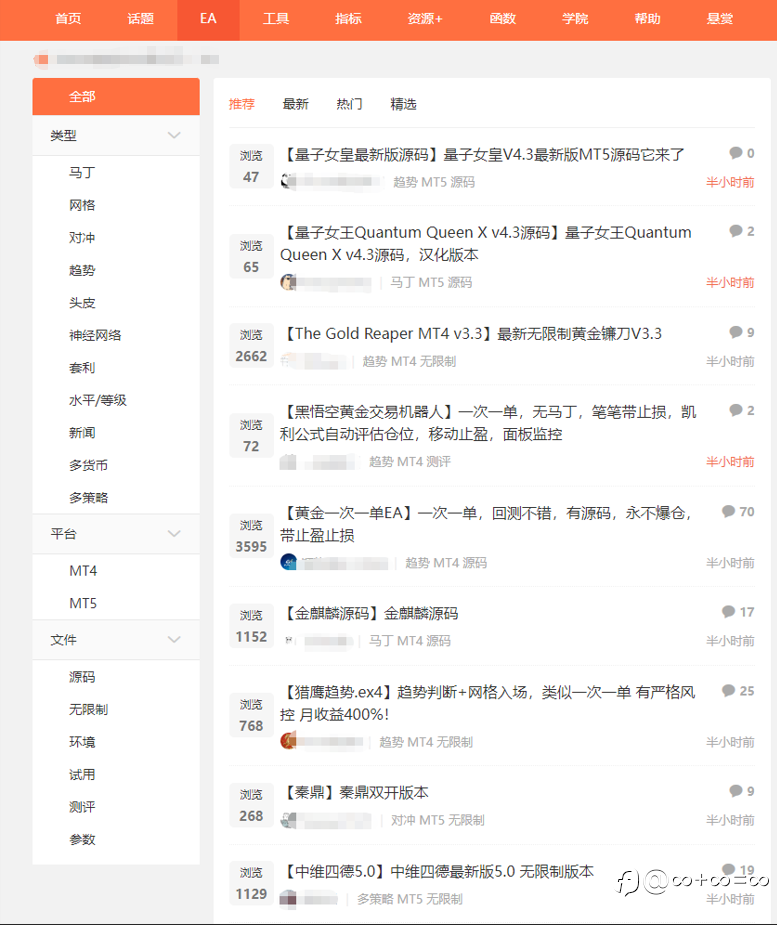Filter by 水平/等级 type
777x925 pixels.
pyautogui.click(x=98, y=400)
